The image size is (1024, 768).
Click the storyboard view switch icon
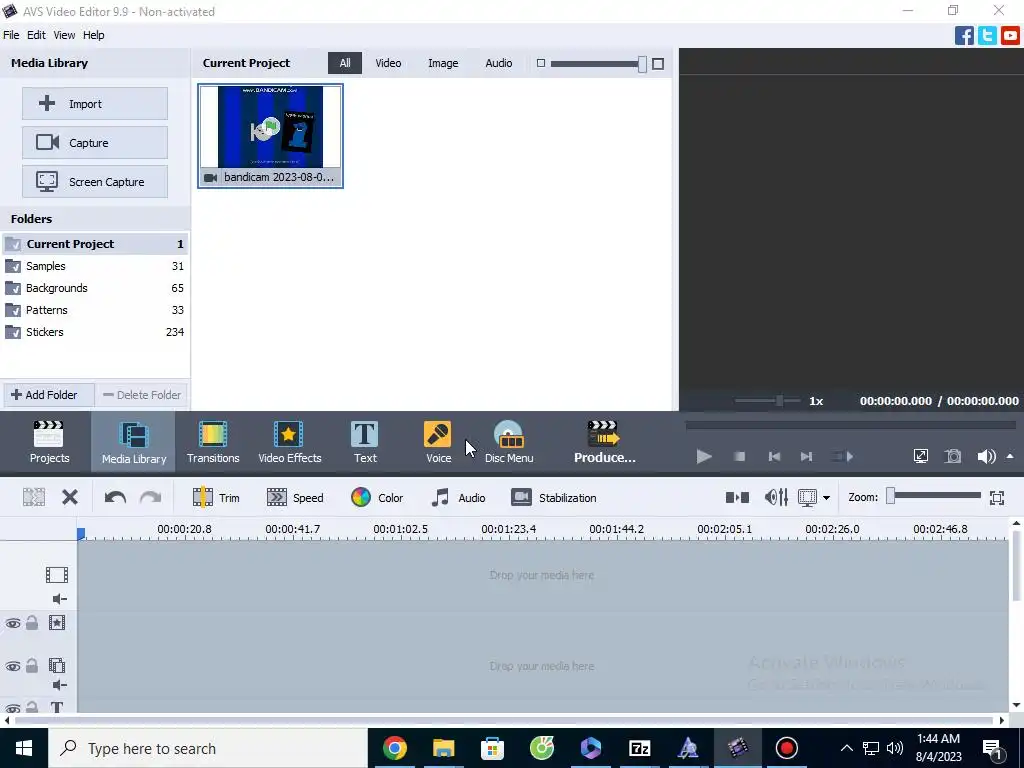737,498
